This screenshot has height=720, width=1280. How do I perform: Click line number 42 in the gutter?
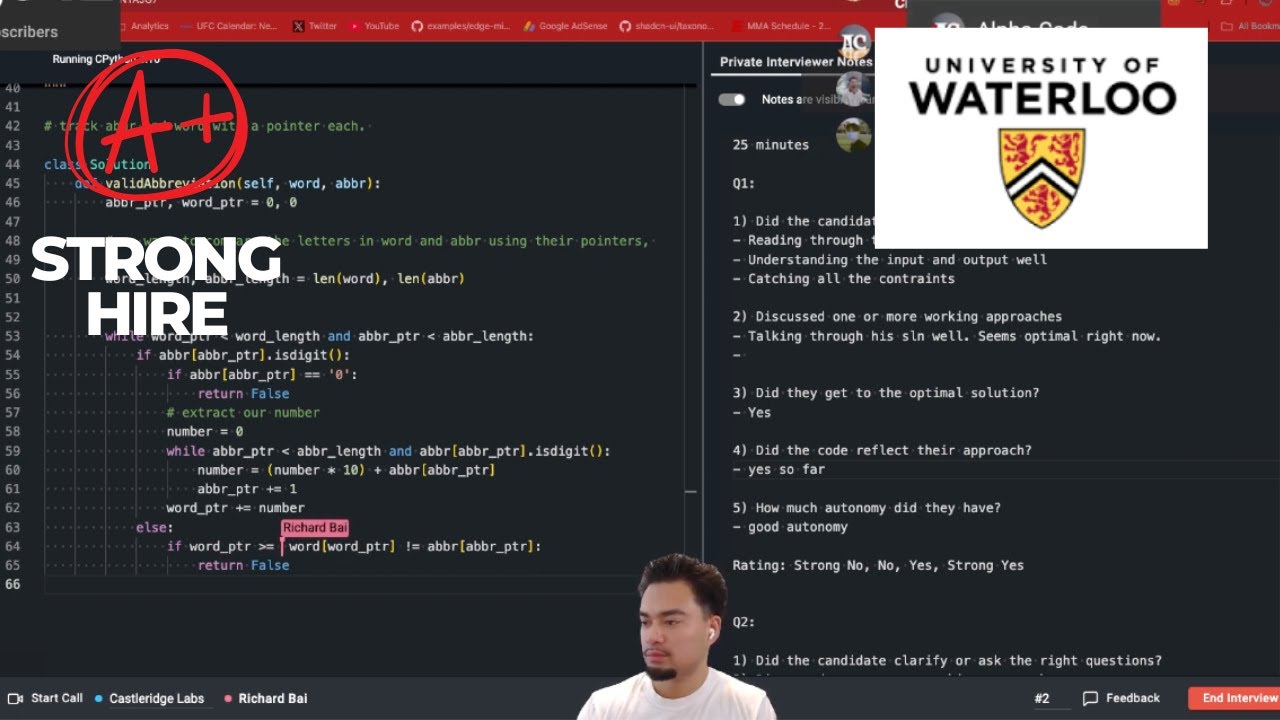(x=12, y=127)
